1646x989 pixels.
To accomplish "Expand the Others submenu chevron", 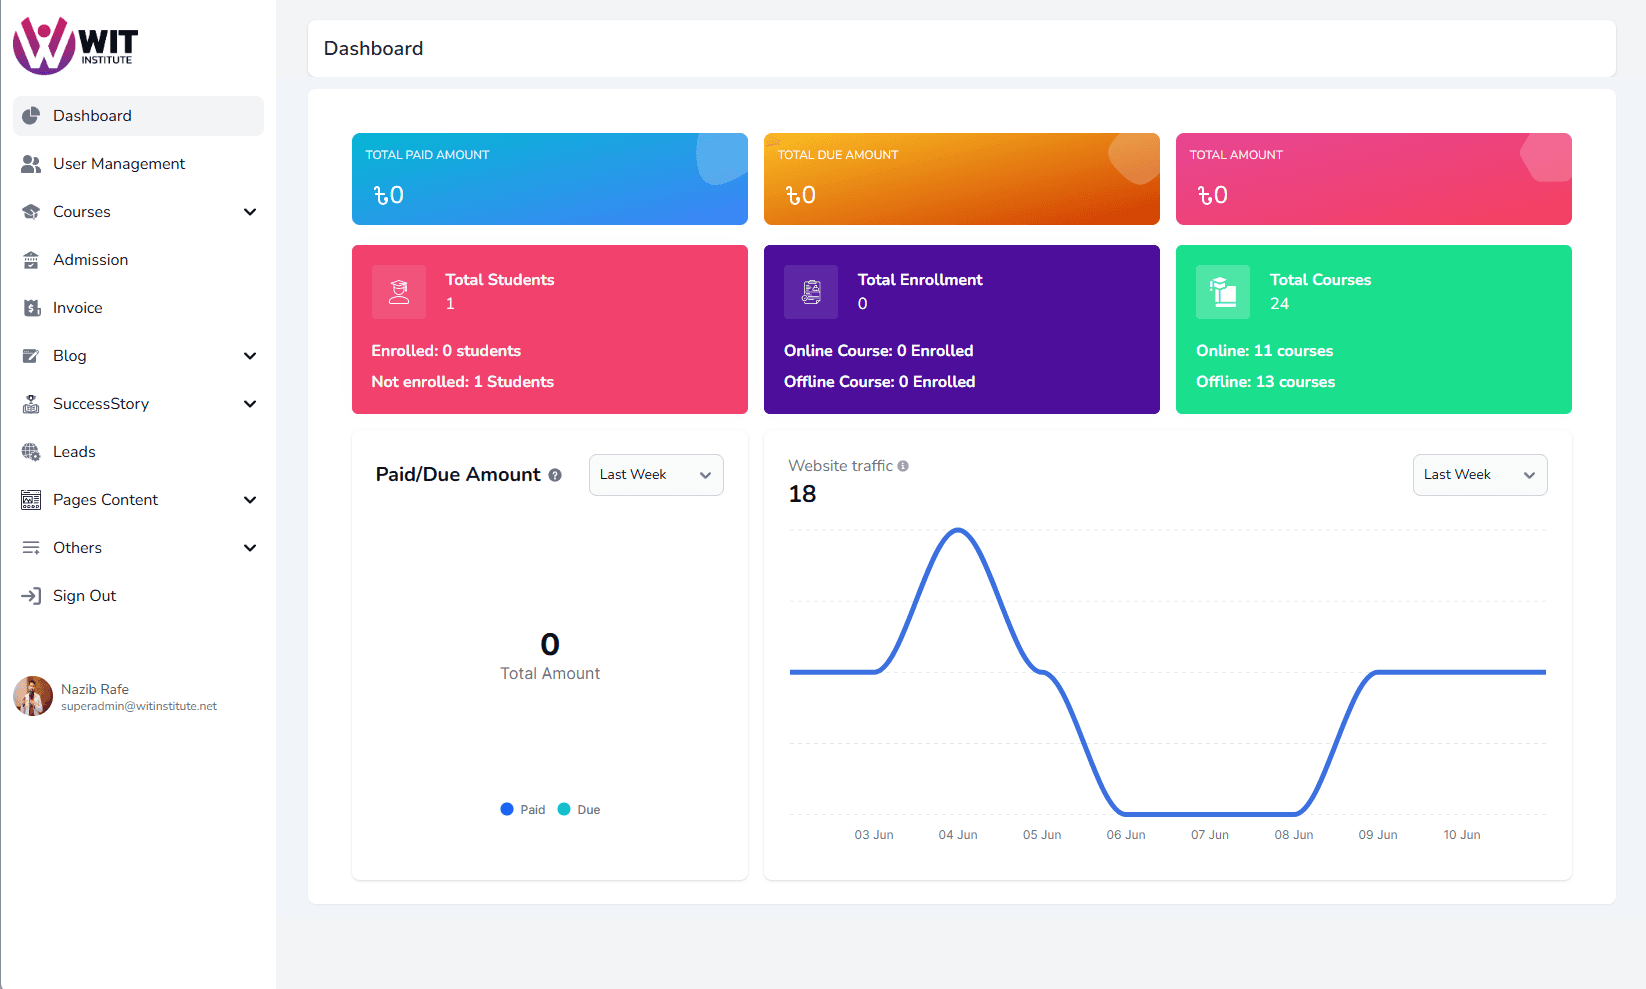I will pyautogui.click(x=250, y=548).
